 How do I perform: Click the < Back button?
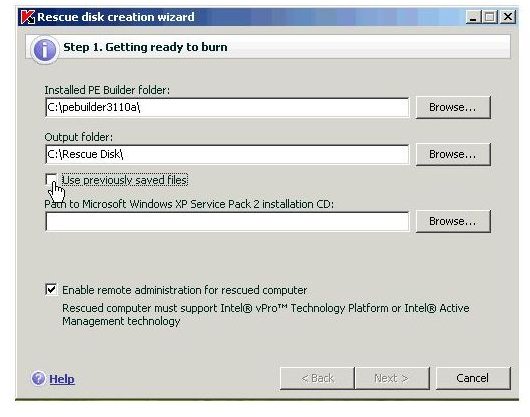pos(317,378)
